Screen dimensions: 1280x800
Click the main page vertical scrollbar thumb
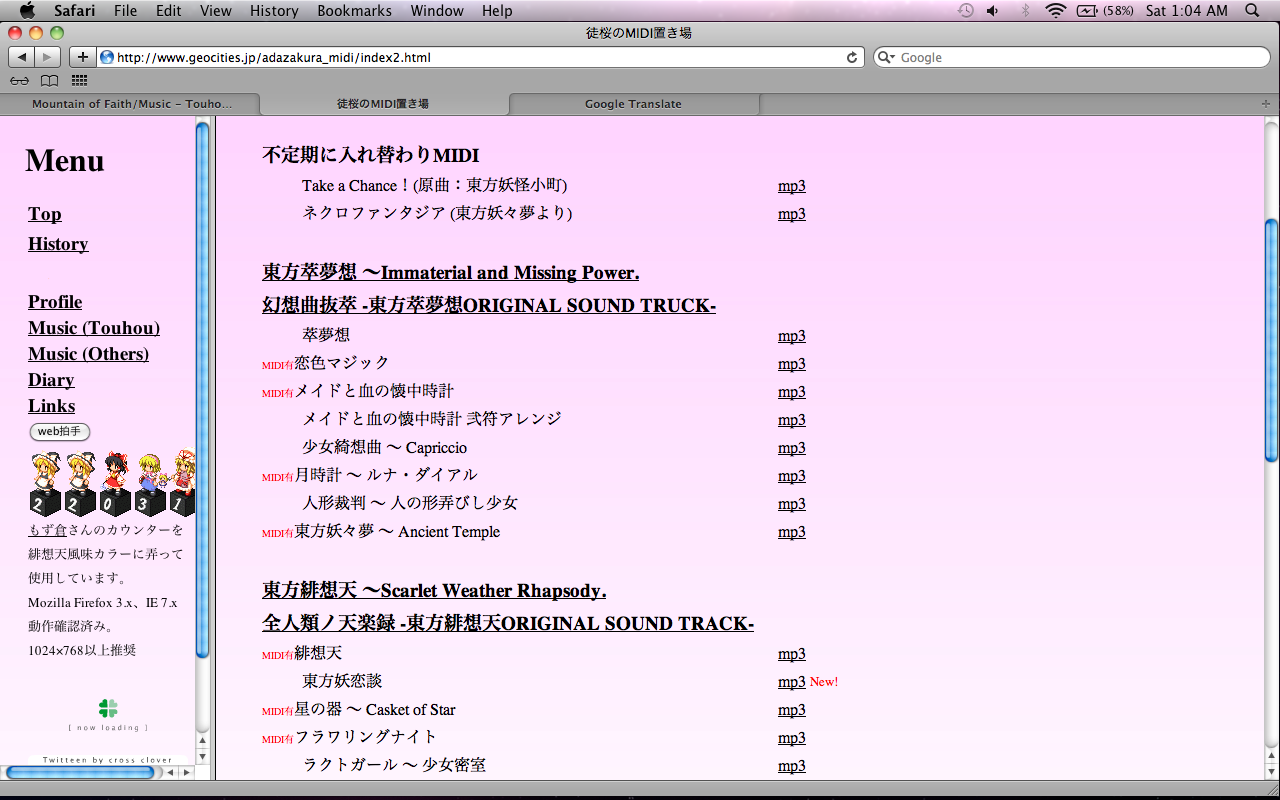1271,338
